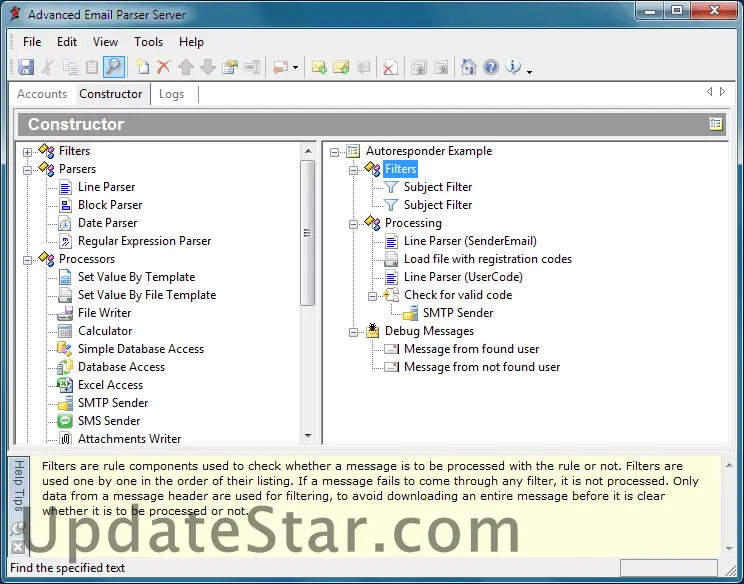Collapse the Processing node
The width and height of the screenshot is (744, 584).
coord(353,224)
